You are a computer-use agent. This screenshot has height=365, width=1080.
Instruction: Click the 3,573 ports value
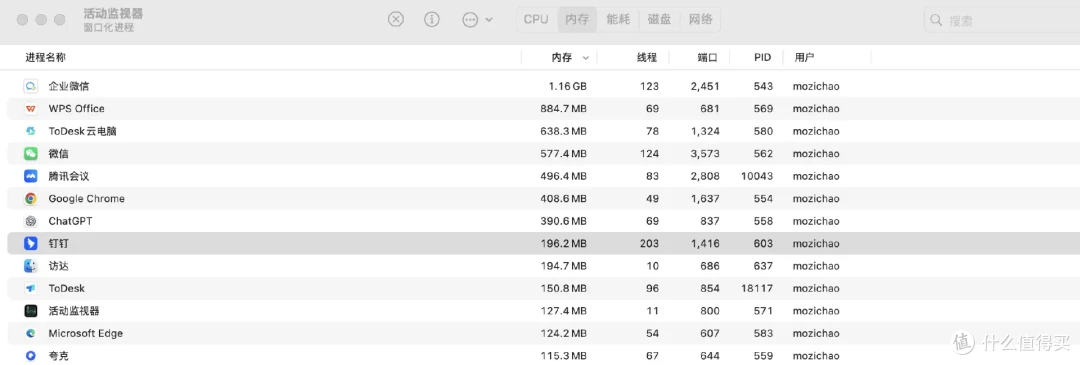pos(705,154)
